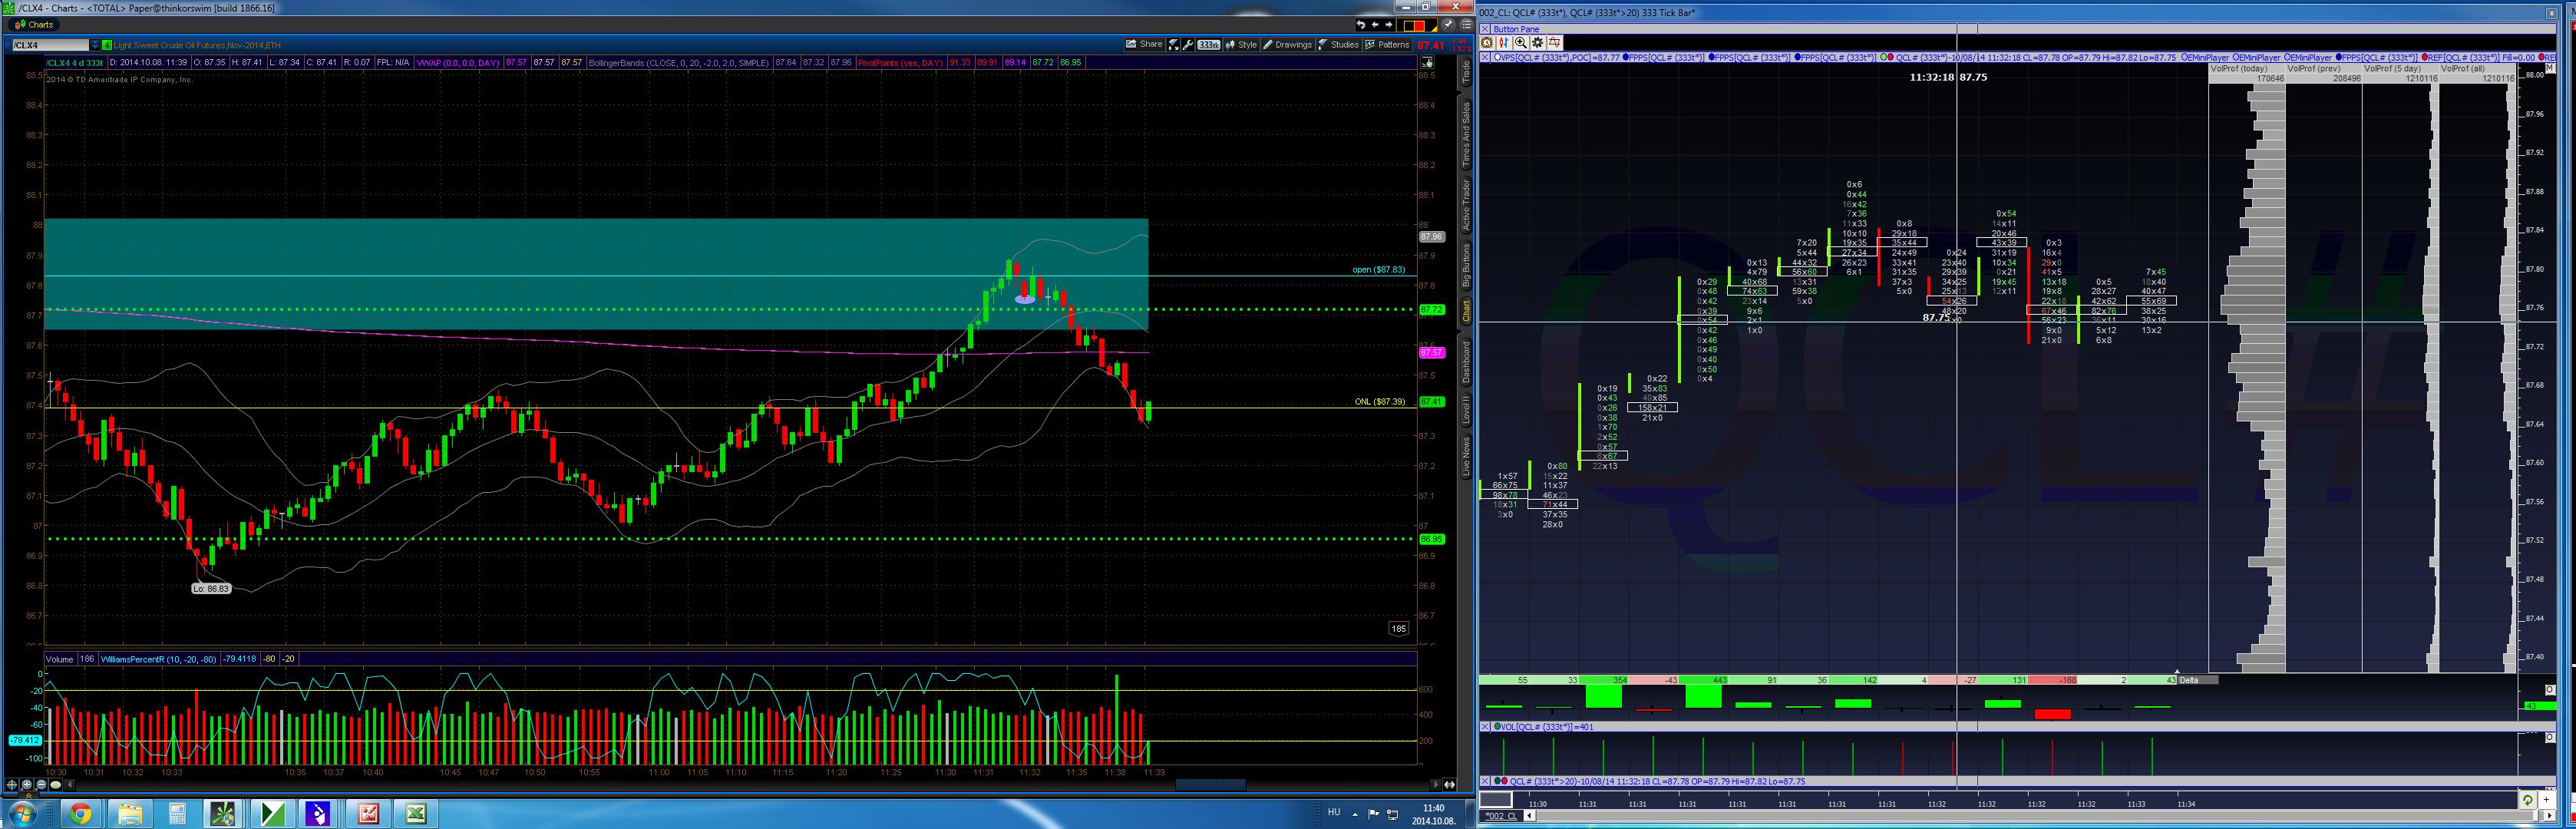Click the zoom in icon below chart
Screen dimensions: 2576x829
pos(27,785)
